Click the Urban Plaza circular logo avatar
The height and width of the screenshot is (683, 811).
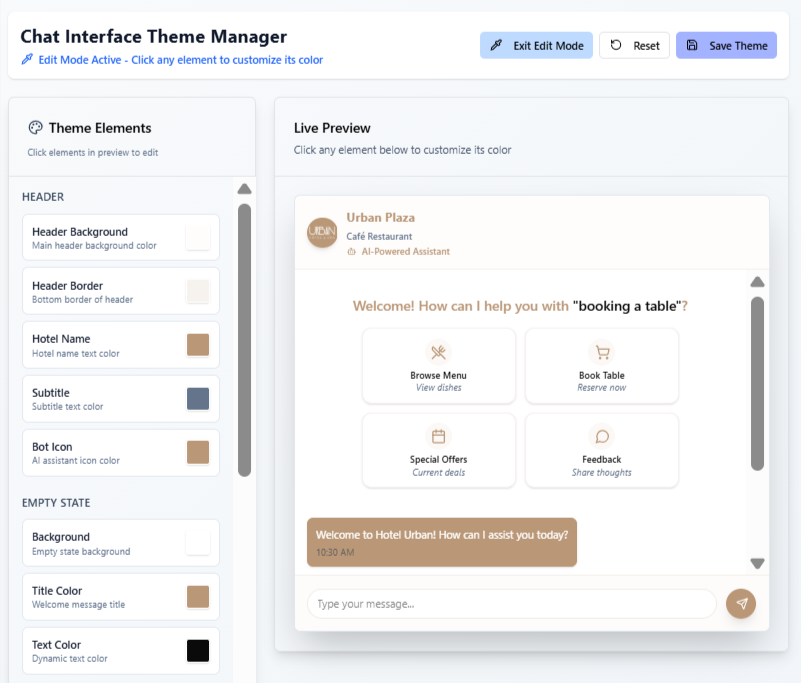[x=321, y=233]
